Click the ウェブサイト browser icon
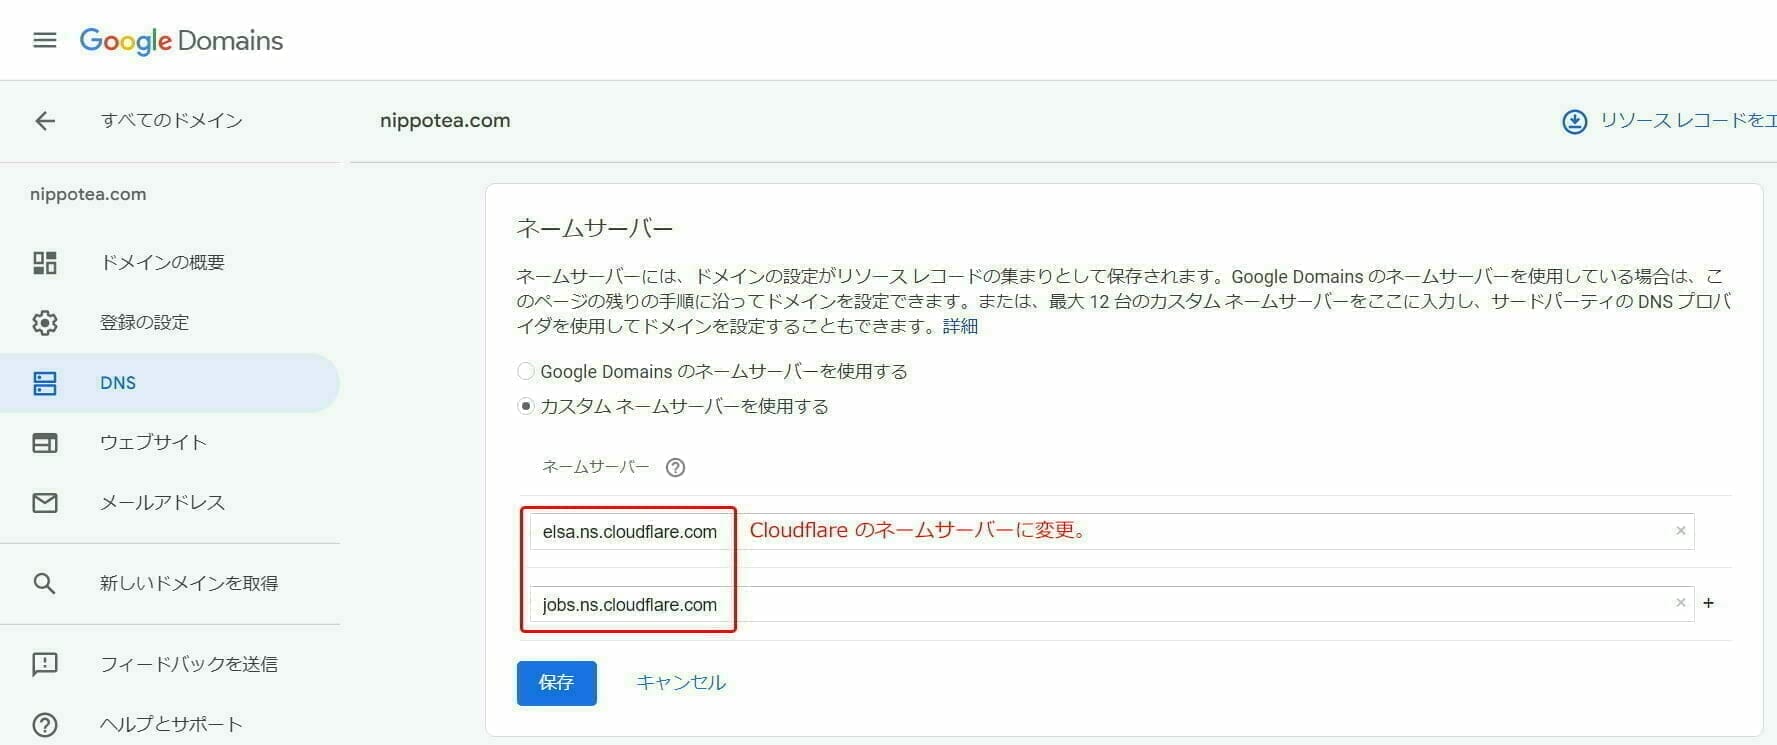 (45, 443)
